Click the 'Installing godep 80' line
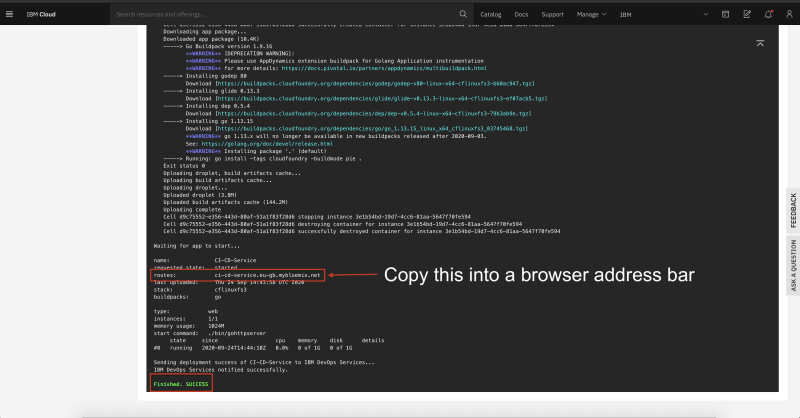 [205, 76]
